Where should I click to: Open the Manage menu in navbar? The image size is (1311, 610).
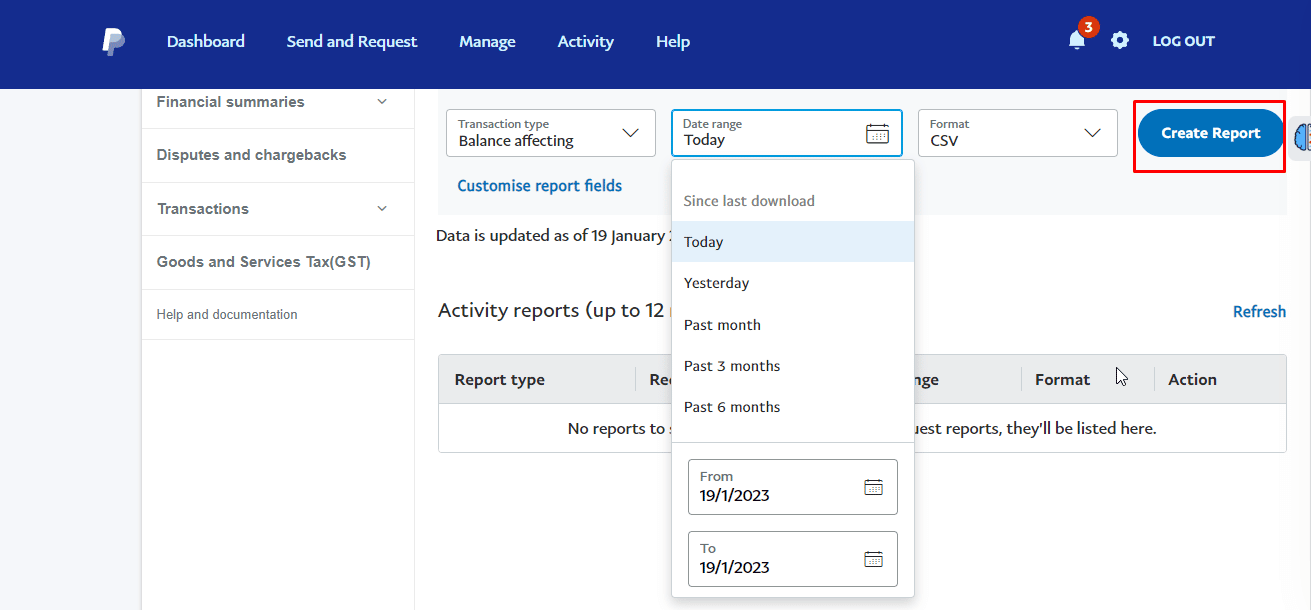pyautogui.click(x=487, y=41)
